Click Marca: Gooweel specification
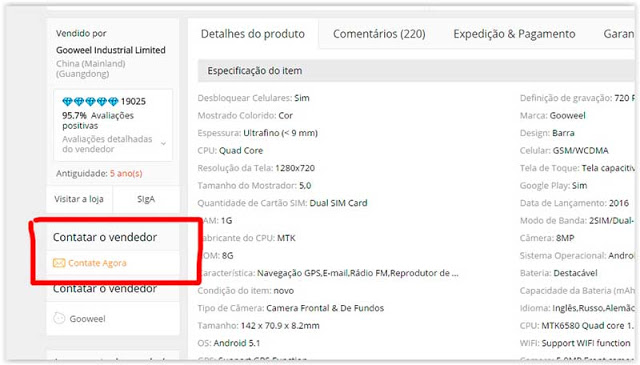Screen dimensions: 640x365 [553, 116]
